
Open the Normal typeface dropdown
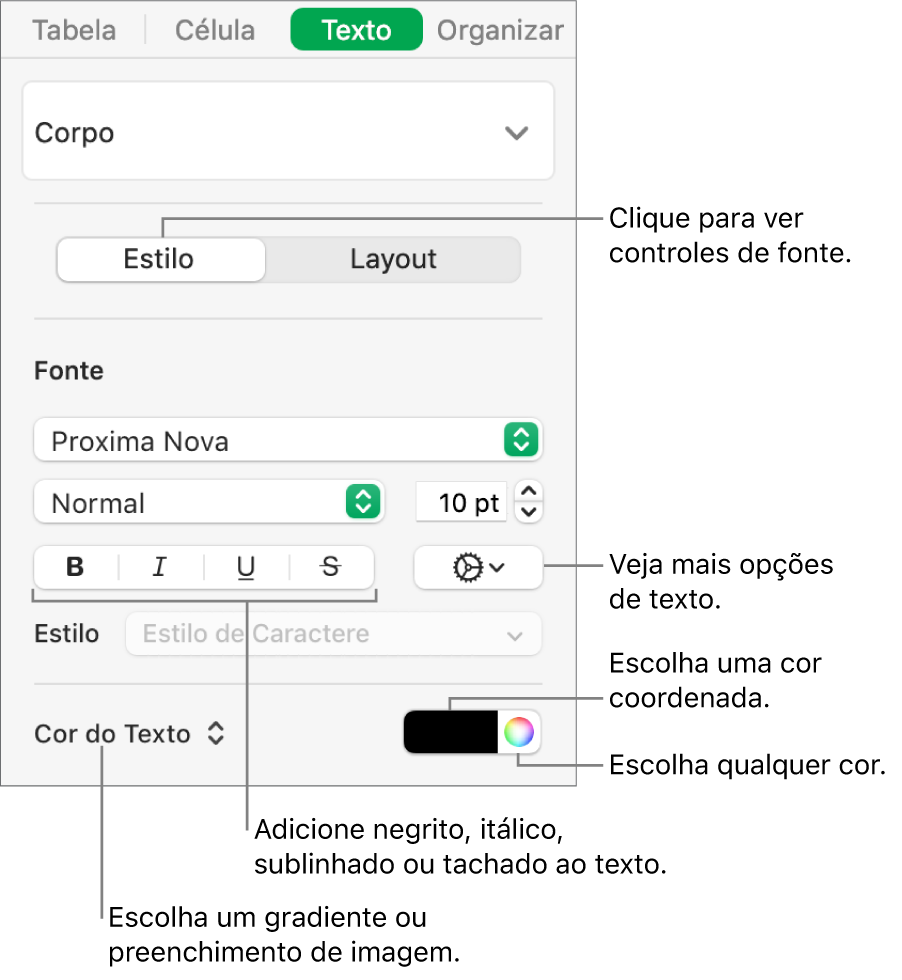click(x=209, y=502)
